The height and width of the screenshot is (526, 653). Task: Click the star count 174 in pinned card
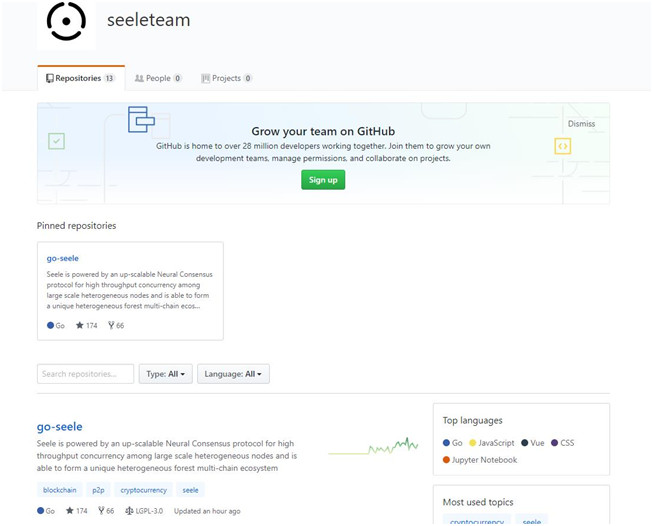coord(87,325)
